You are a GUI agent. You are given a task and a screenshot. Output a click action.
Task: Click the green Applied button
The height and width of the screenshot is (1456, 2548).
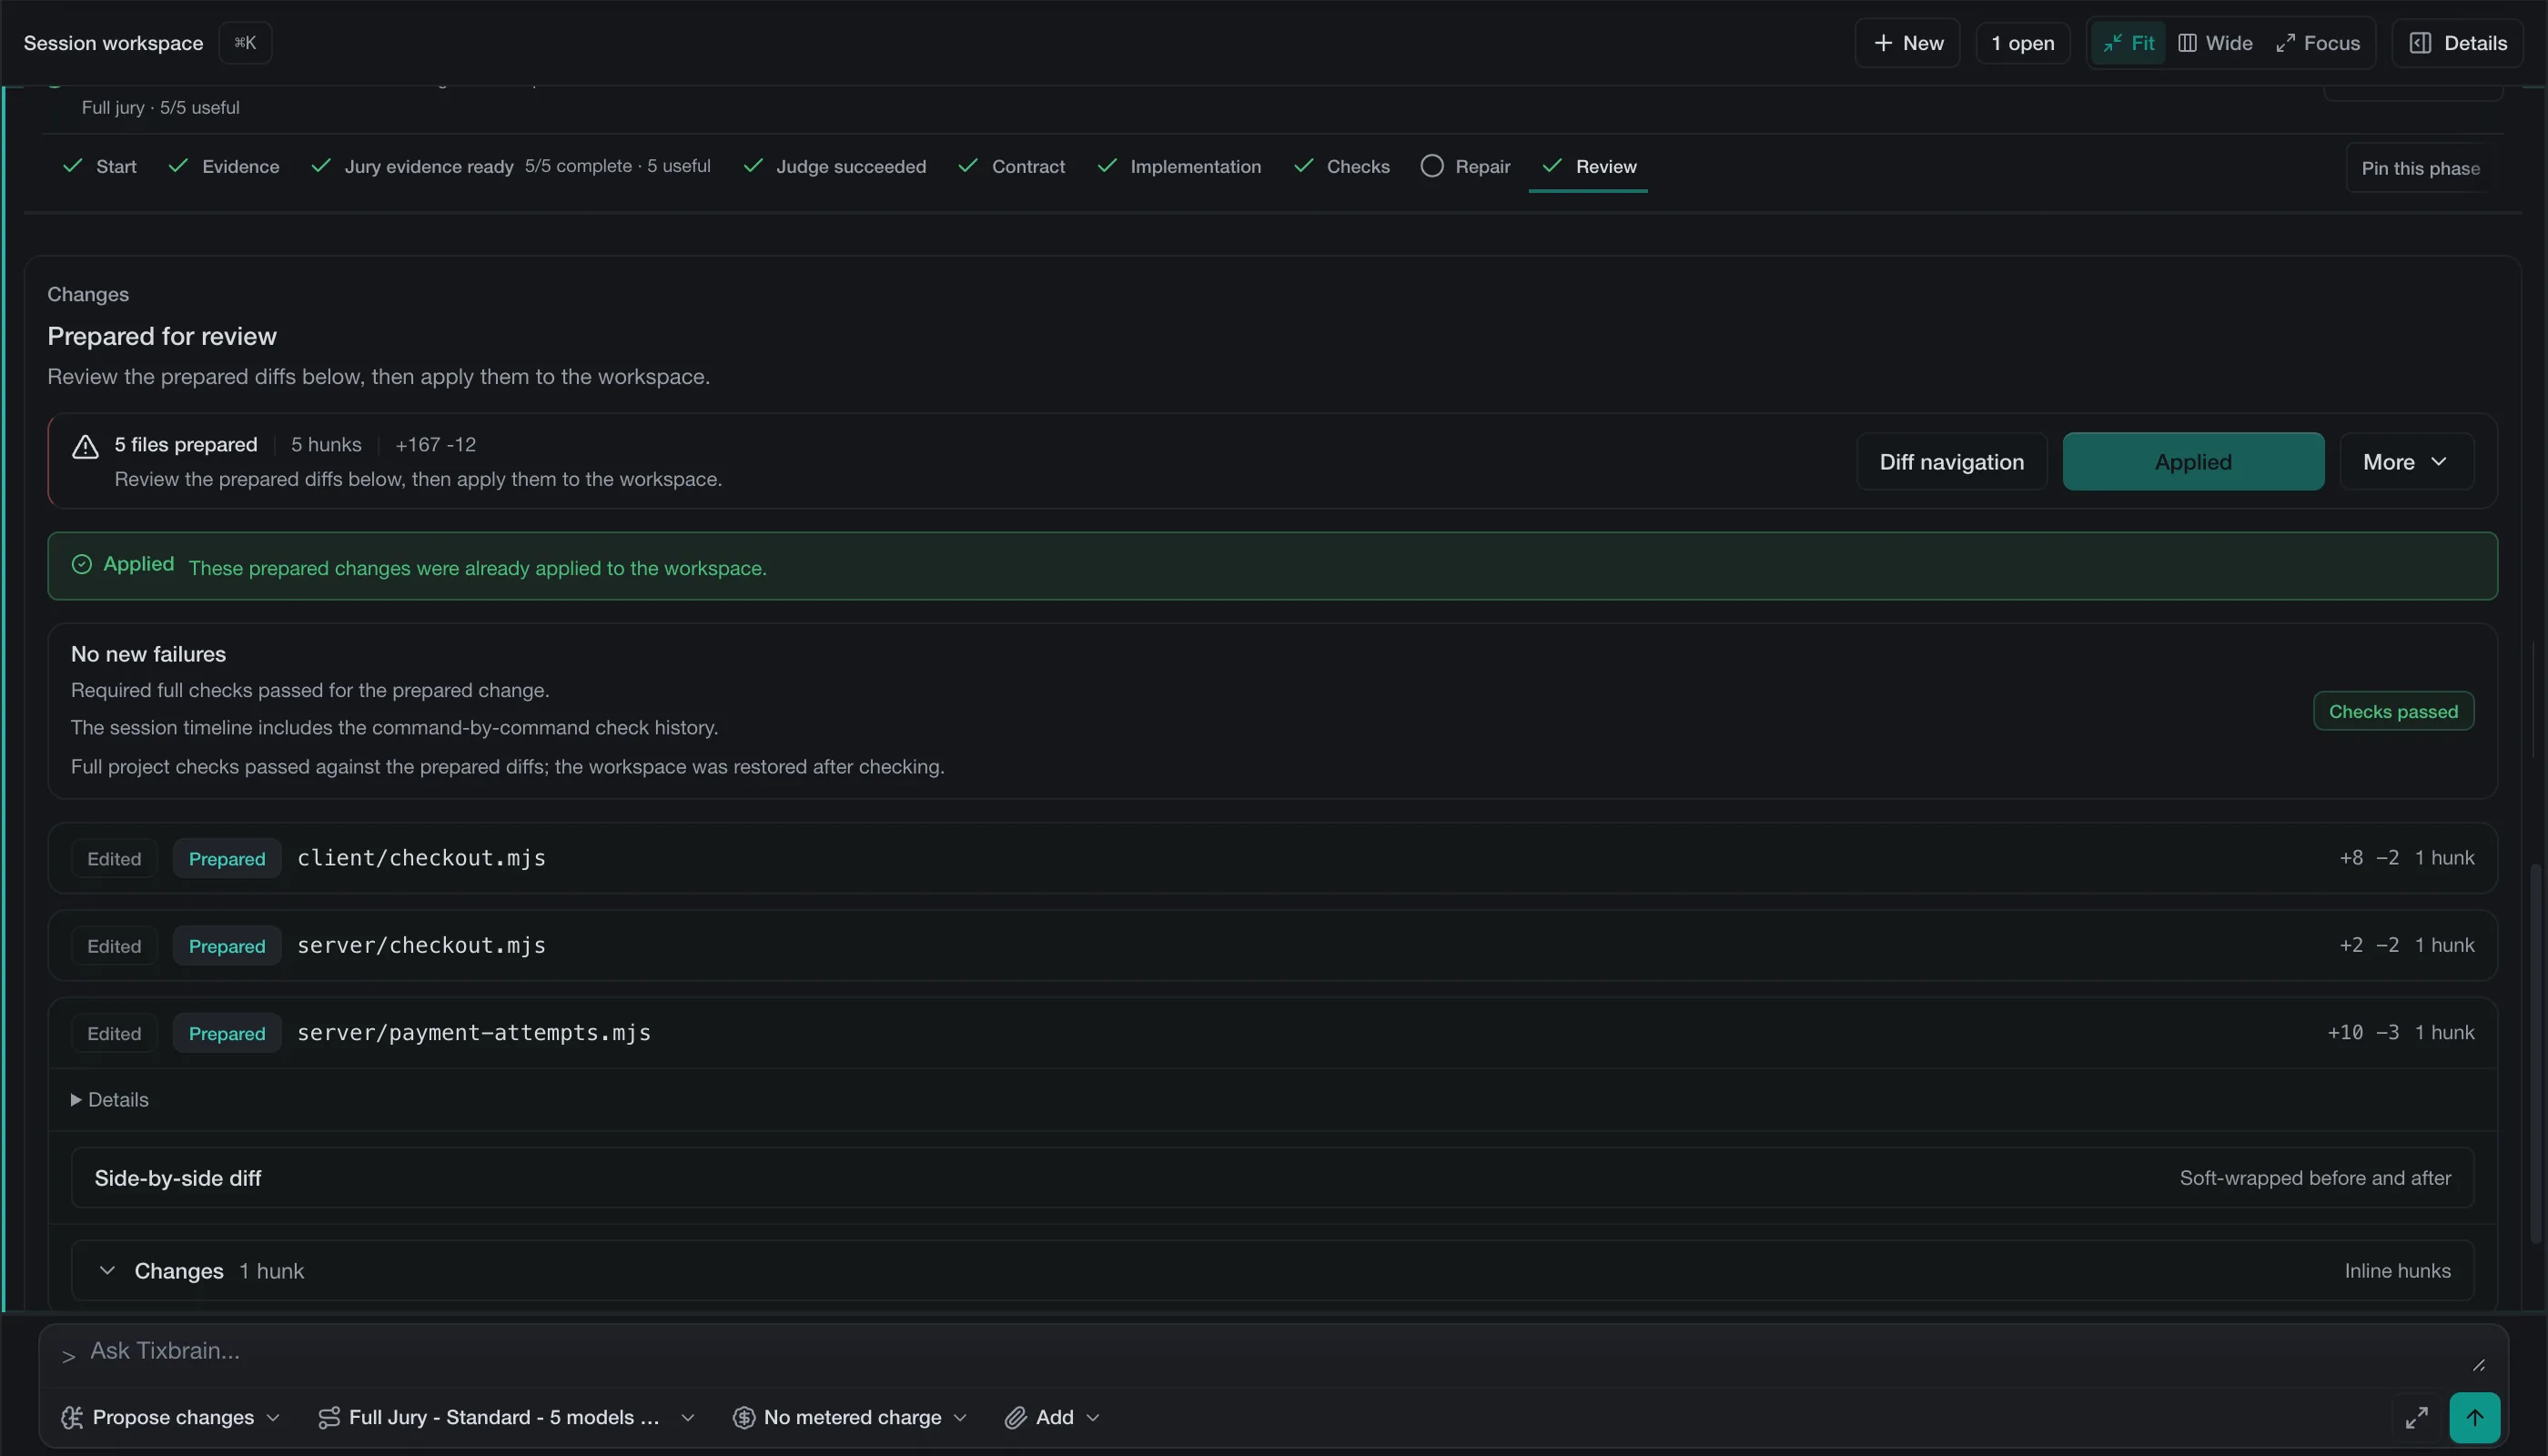pyautogui.click(x=2193, y=461)
